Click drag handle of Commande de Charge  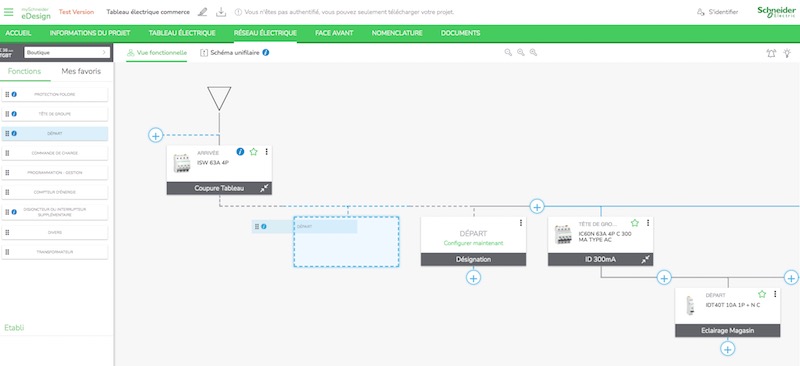(7, 153)
